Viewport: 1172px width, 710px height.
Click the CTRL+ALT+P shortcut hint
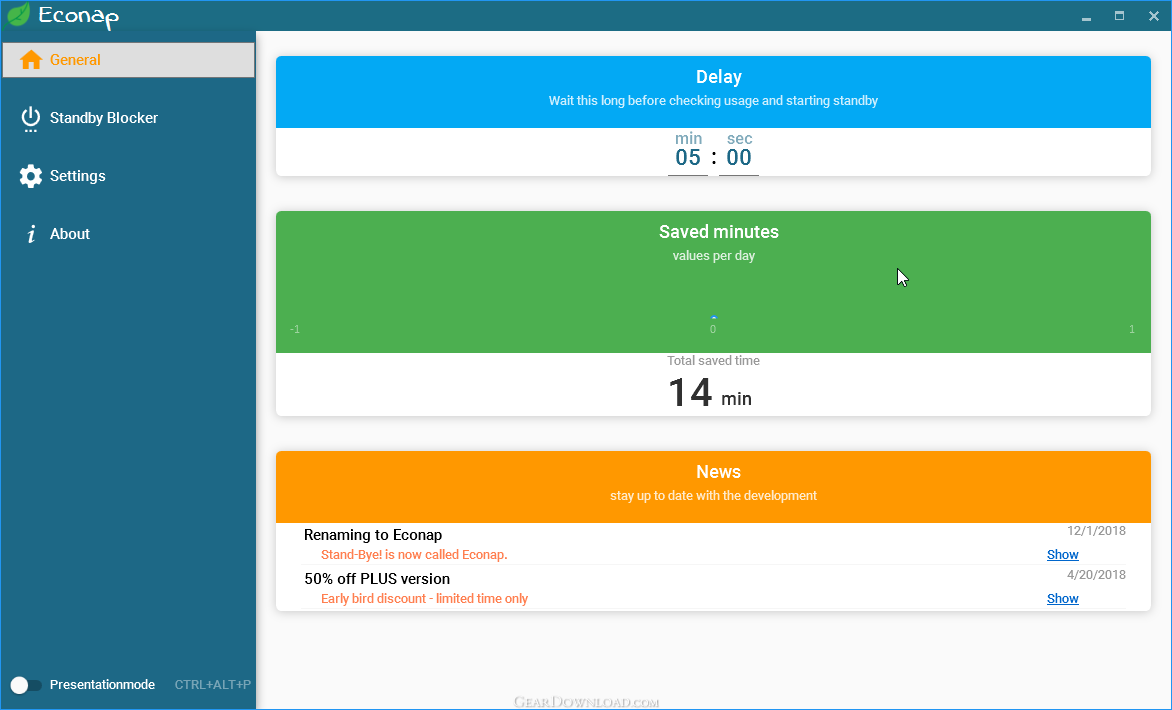213,685
